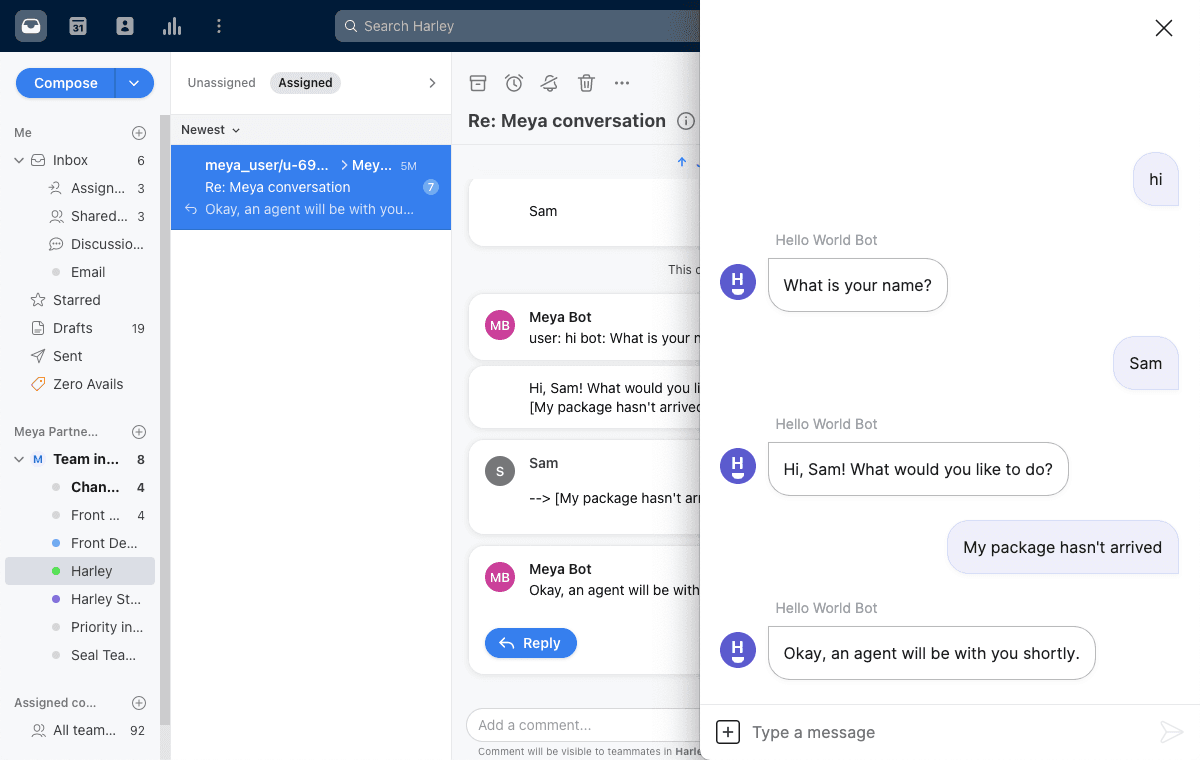Jump to previous message with up arrow

[682, 161]
